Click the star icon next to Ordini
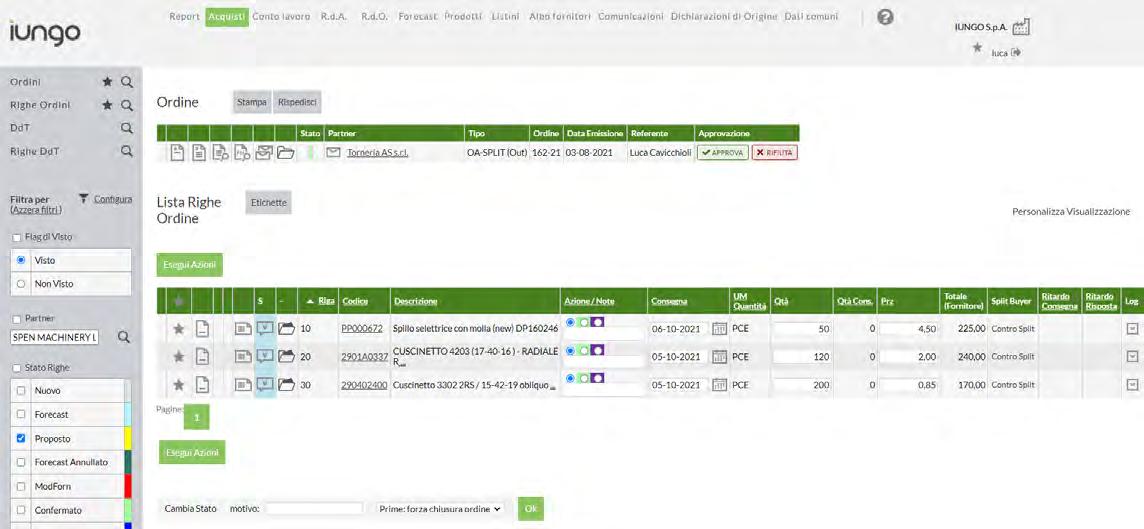The width and height of the screenshot is (1144, 529). (x=107, y=82)
